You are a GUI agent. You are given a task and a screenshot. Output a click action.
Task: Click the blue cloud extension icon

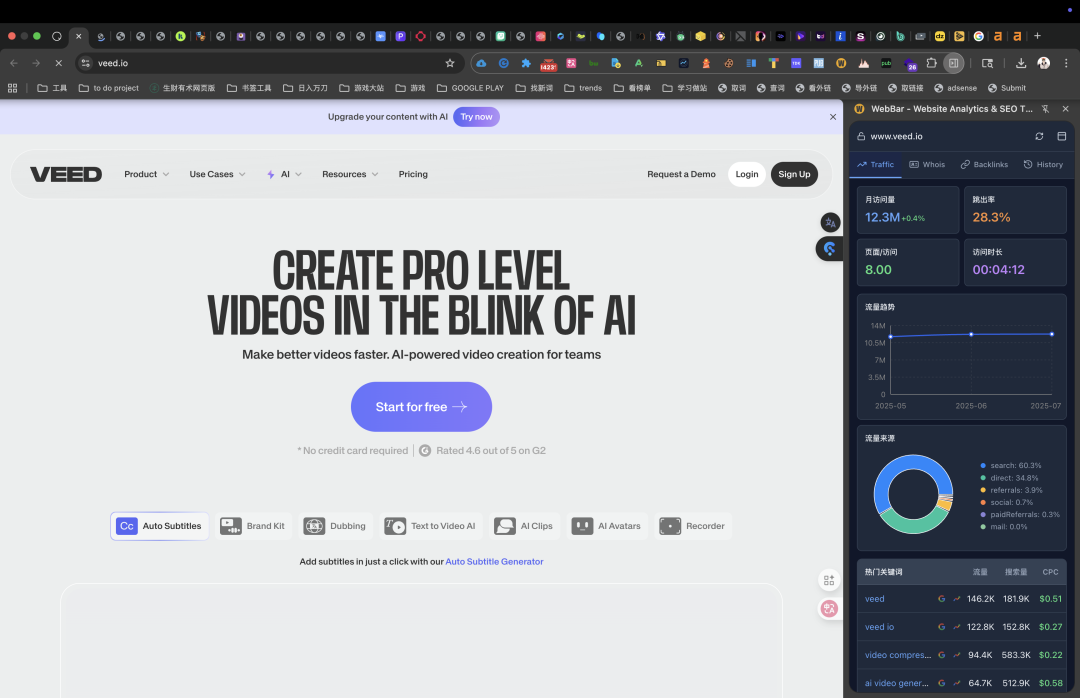pos(481,63)
